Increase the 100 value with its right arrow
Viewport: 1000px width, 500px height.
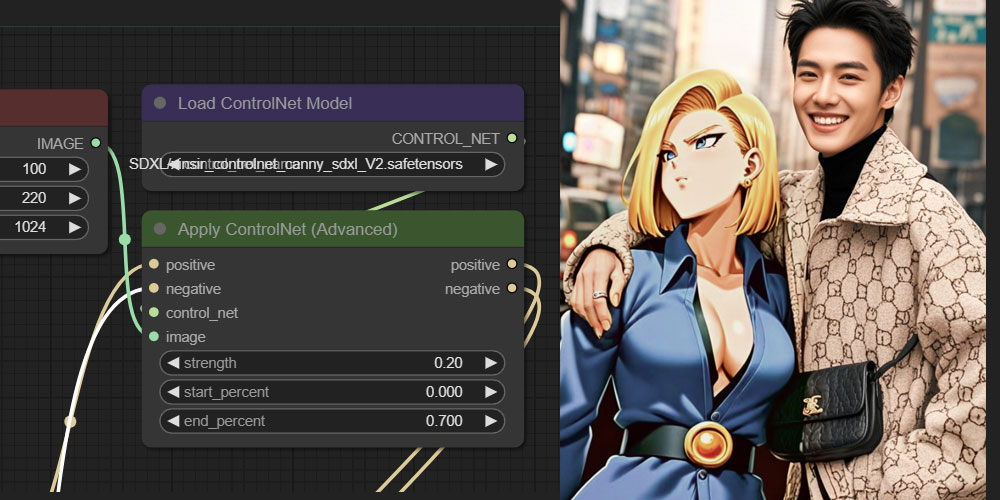(x=75, y=169)
